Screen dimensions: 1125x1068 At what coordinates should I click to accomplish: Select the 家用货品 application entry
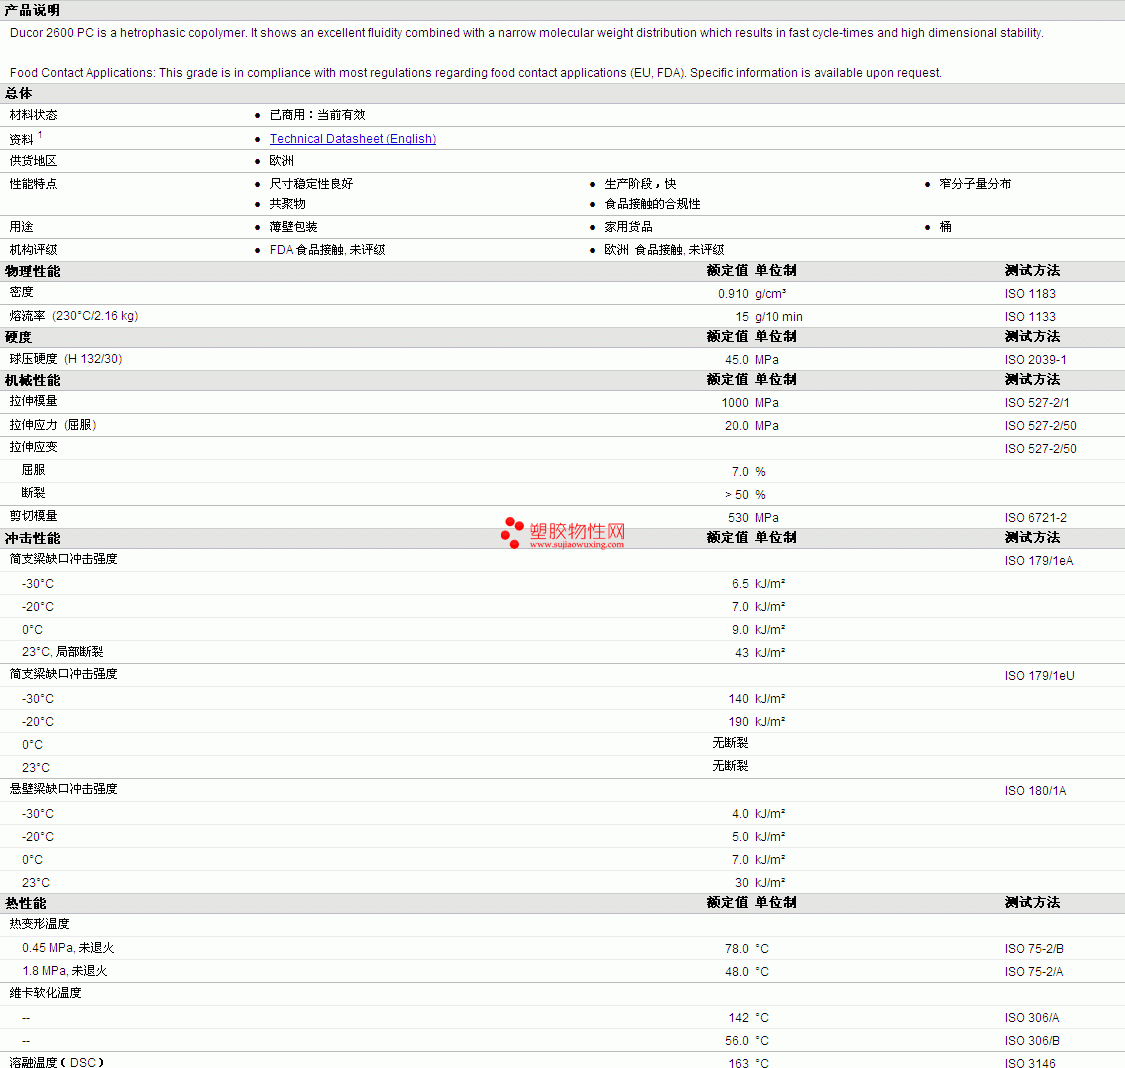coord(628,227)
